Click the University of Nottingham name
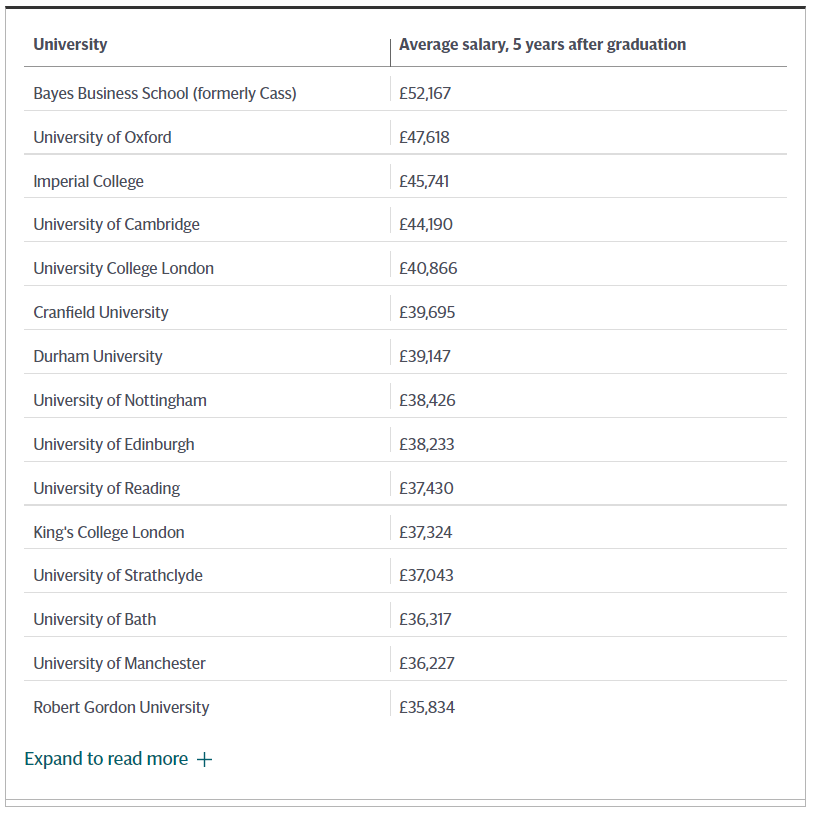 click(x=120, y=400)
